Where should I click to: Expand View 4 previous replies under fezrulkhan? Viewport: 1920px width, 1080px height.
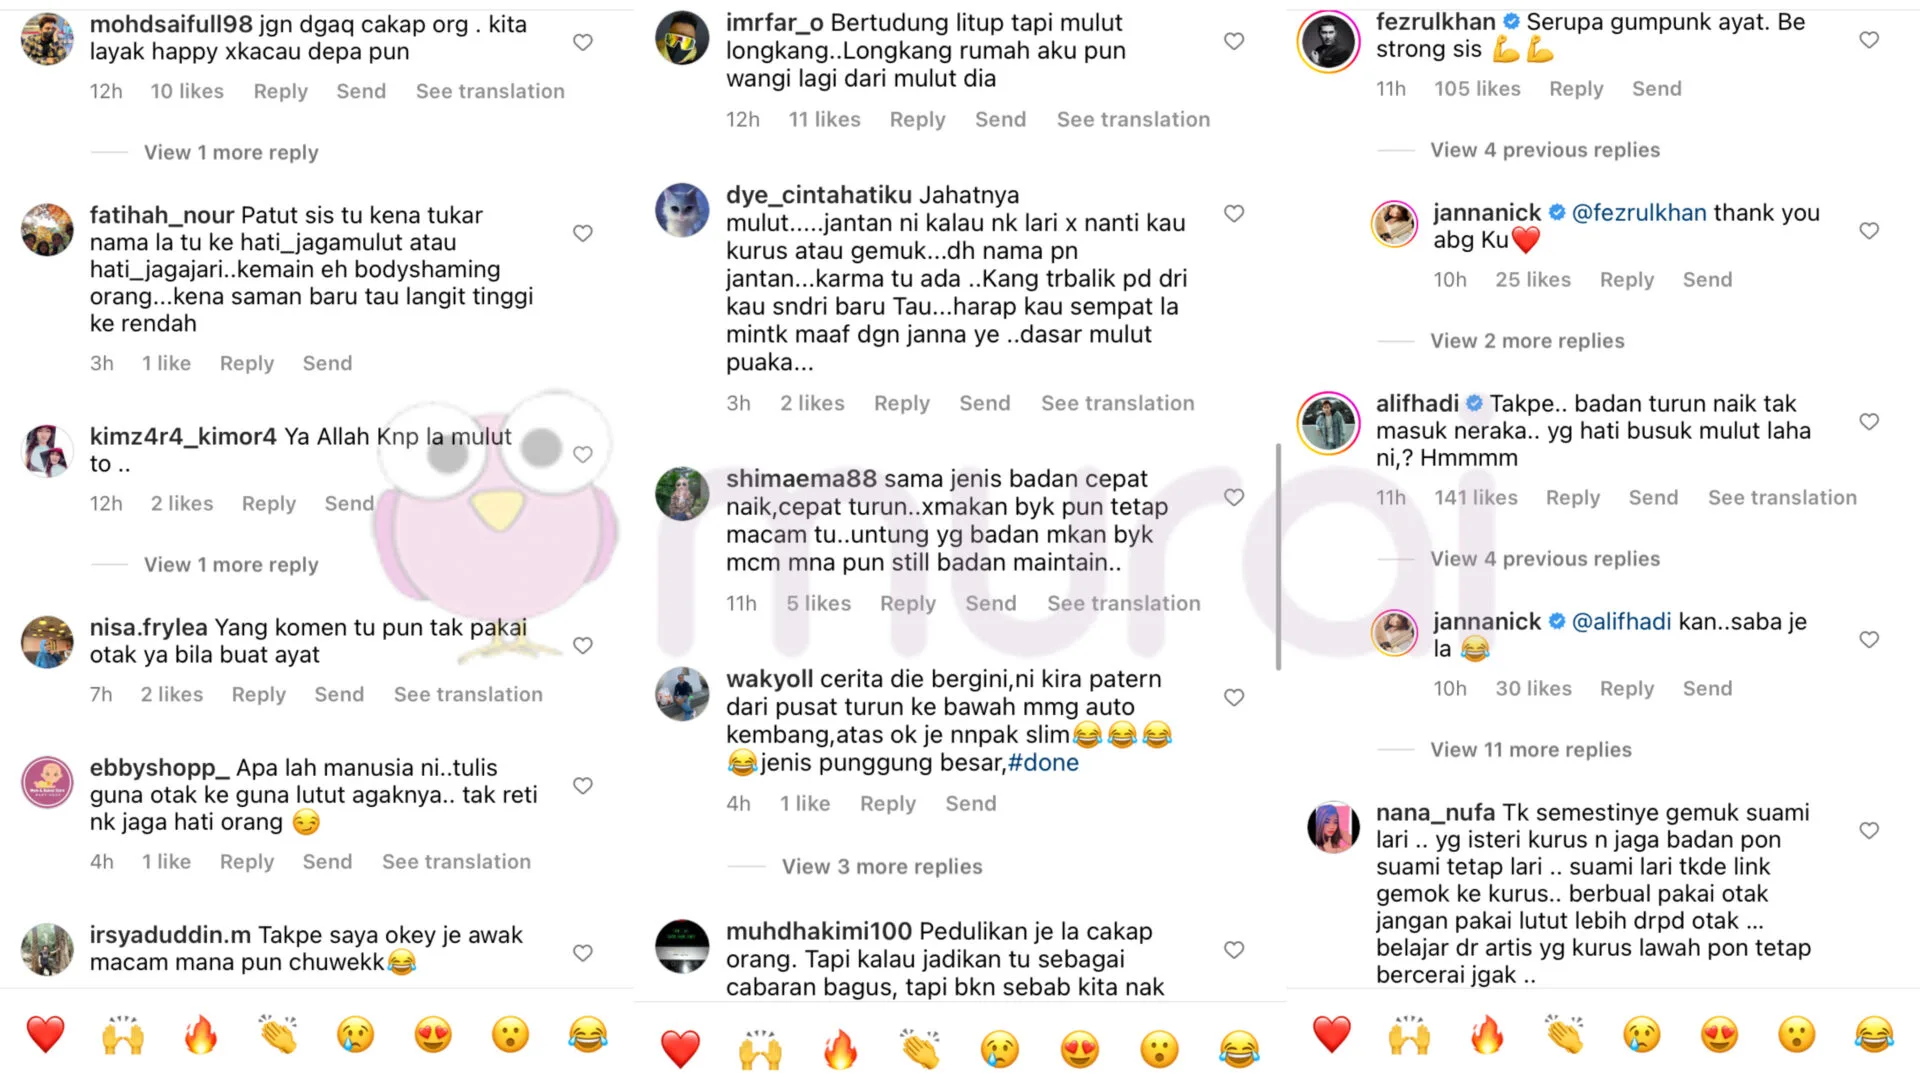pyautogui.click(x=1545, y=150)
